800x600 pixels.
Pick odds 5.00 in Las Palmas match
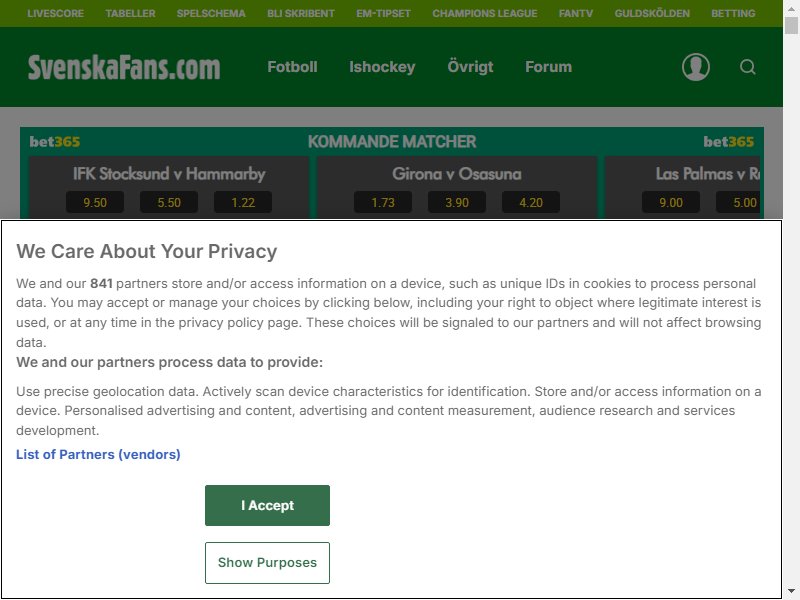pyautogui.click(x=738, y=202)
